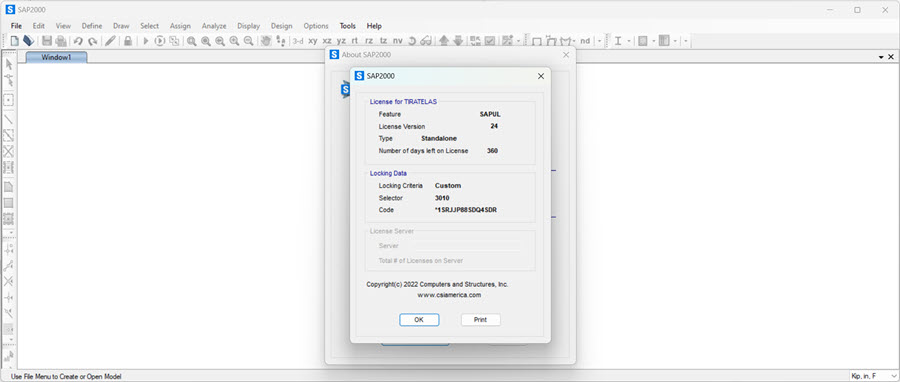Click the Rubber Band Zoom magnifier icon
This screenshot has height=382, width=900.
192,41
